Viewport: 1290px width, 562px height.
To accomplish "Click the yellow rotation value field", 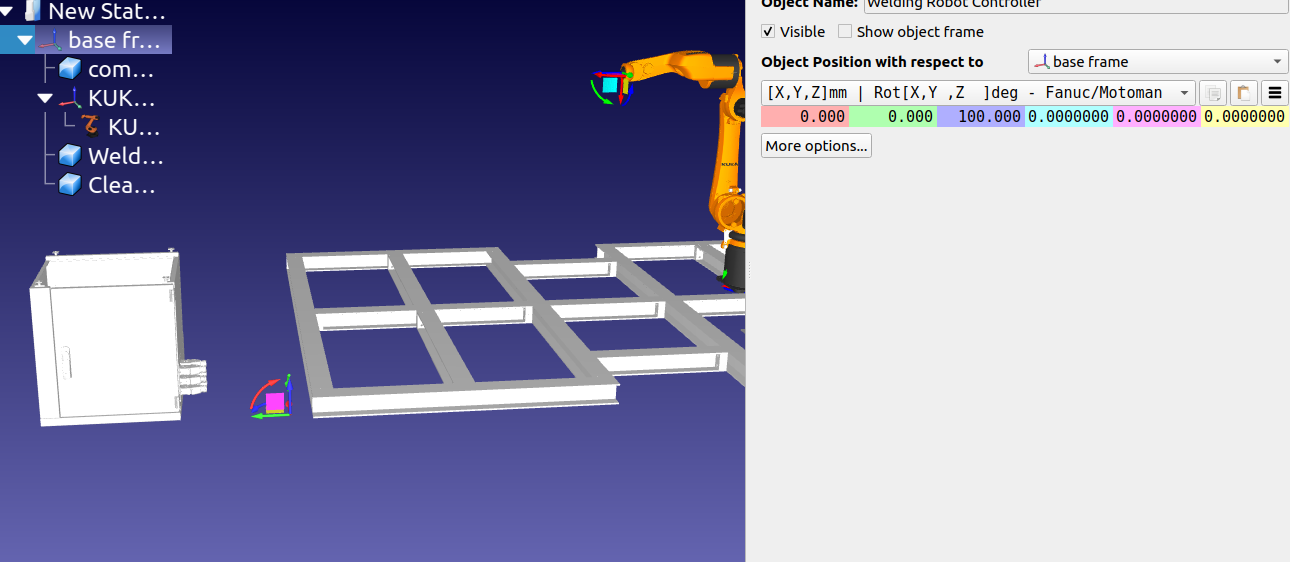I will (1245, 117).
